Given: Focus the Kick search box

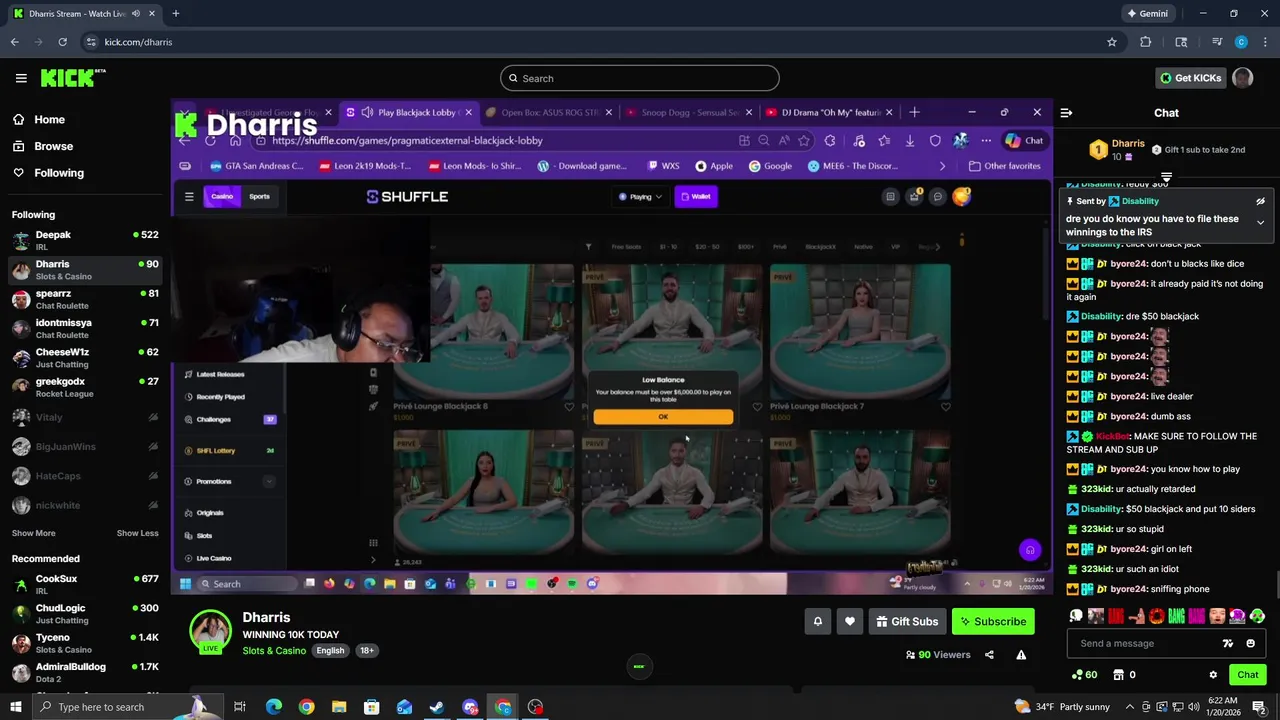Looking at the screenshot, I should [640, 78].
